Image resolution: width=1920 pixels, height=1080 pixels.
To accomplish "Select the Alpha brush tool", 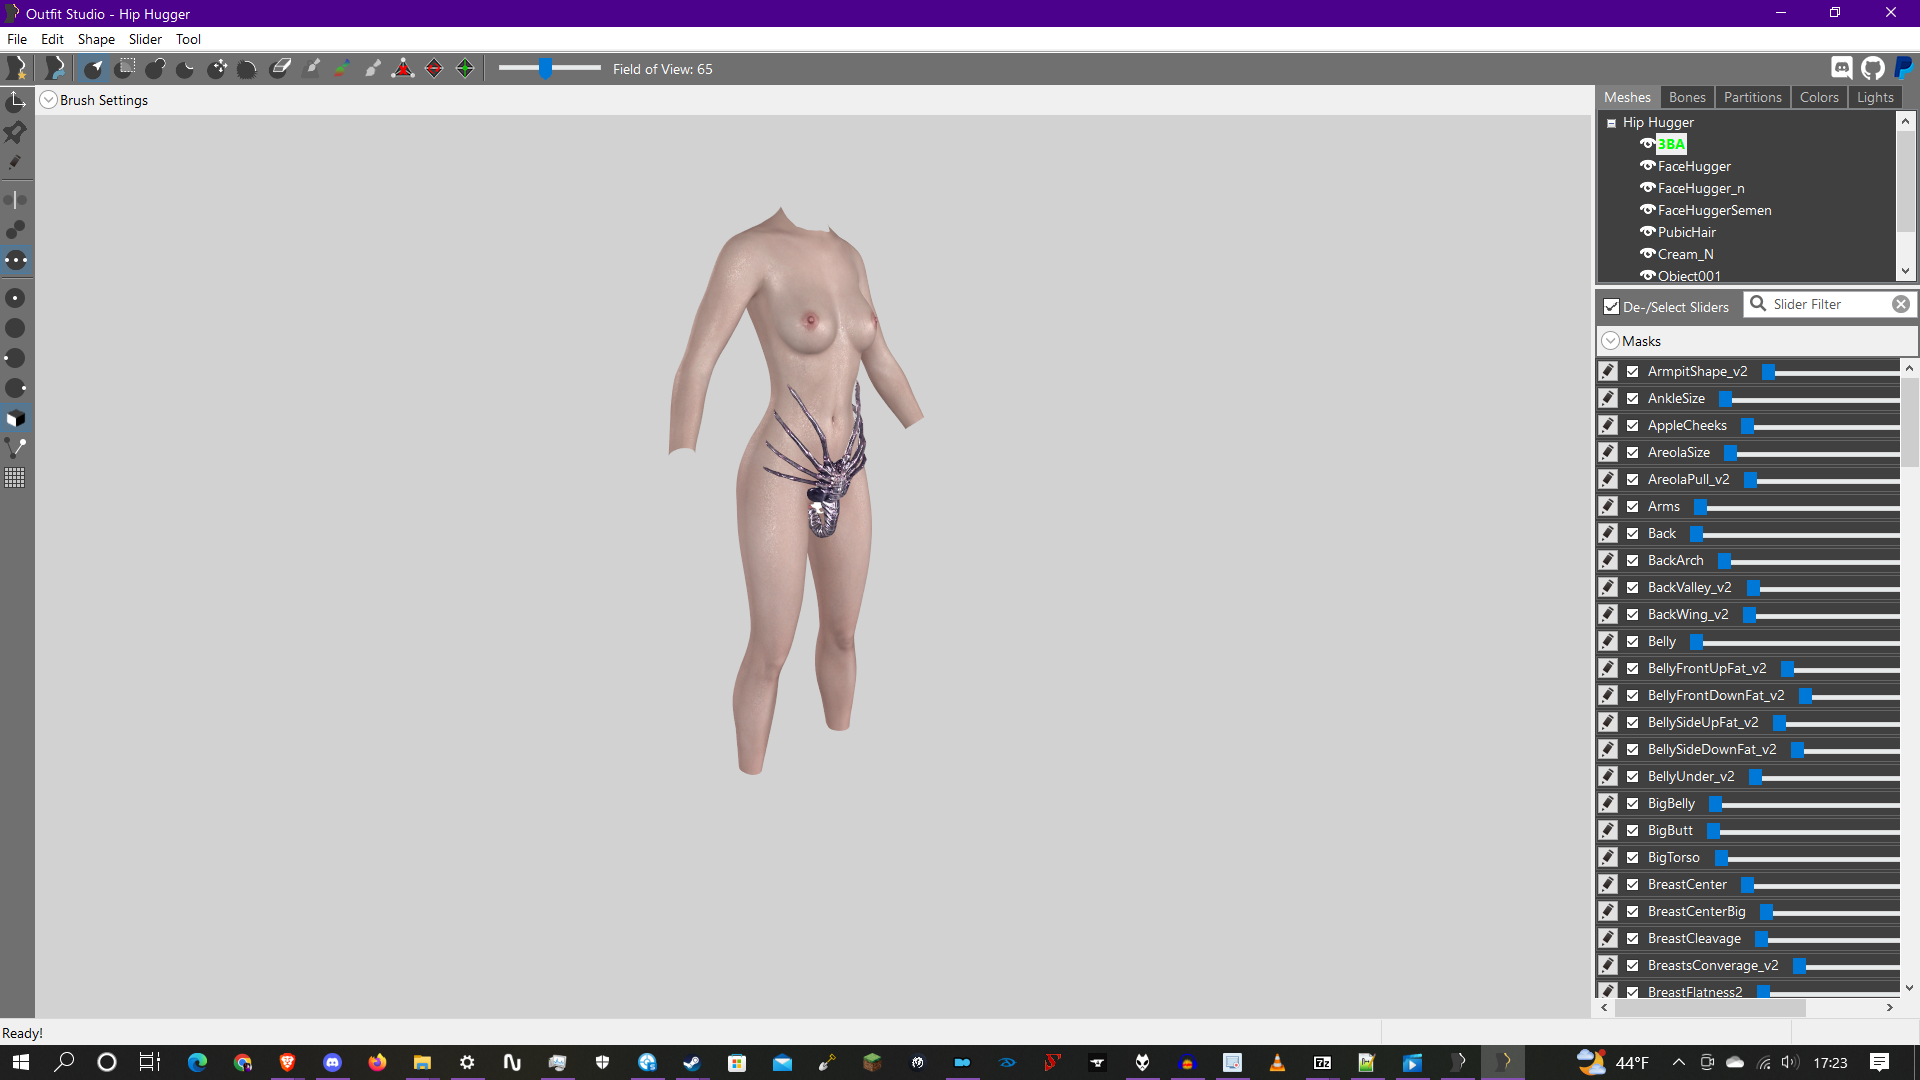I will click(x=373, y=68).
